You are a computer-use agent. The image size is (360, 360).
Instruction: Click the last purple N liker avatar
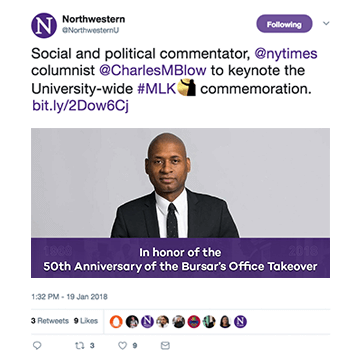coord(240,322)
